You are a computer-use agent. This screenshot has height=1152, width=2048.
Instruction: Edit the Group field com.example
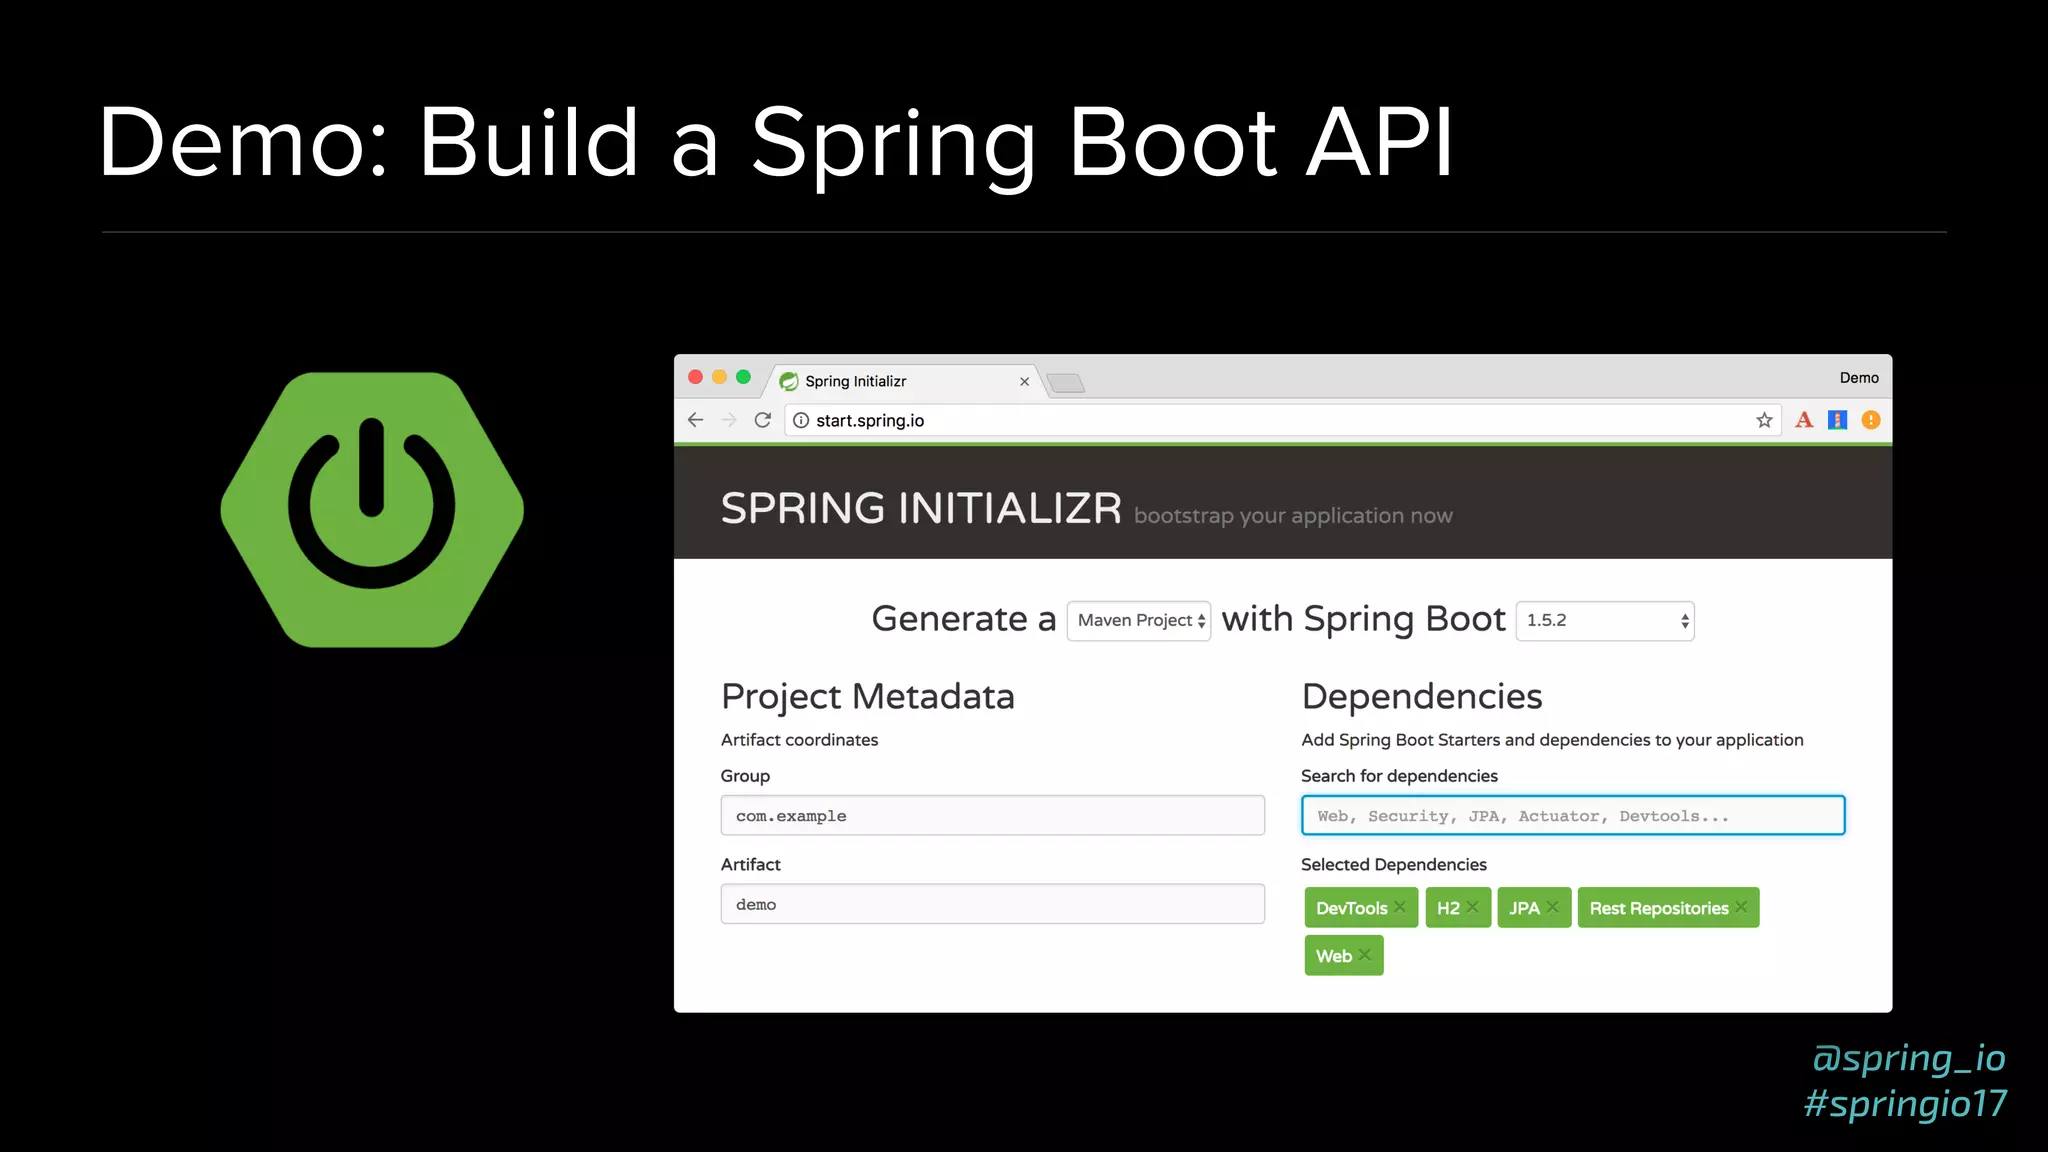click(x=992, y=816)
